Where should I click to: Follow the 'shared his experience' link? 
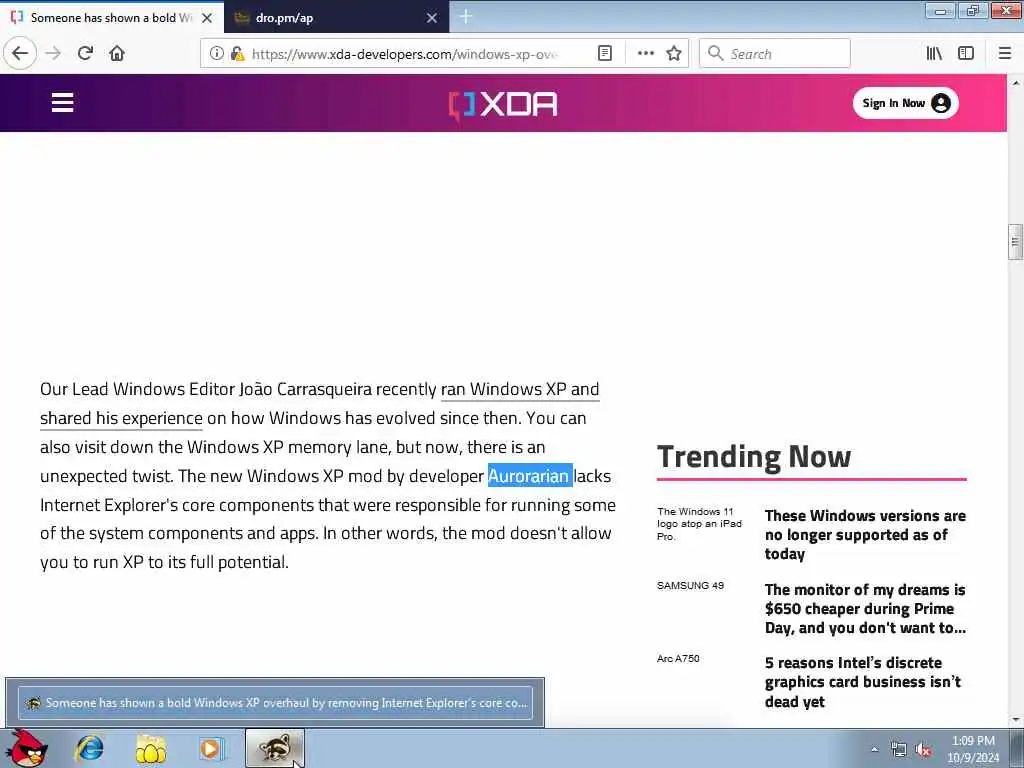[121, 418]
